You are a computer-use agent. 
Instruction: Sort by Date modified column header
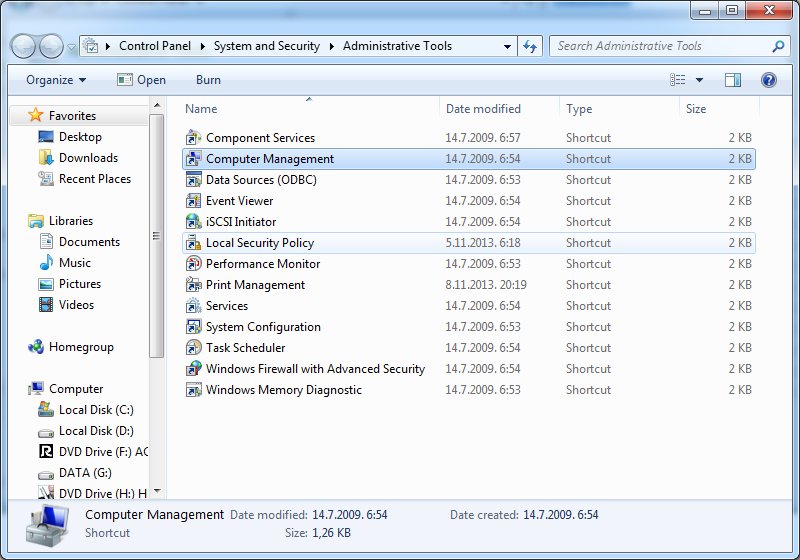tap(483, 109)
